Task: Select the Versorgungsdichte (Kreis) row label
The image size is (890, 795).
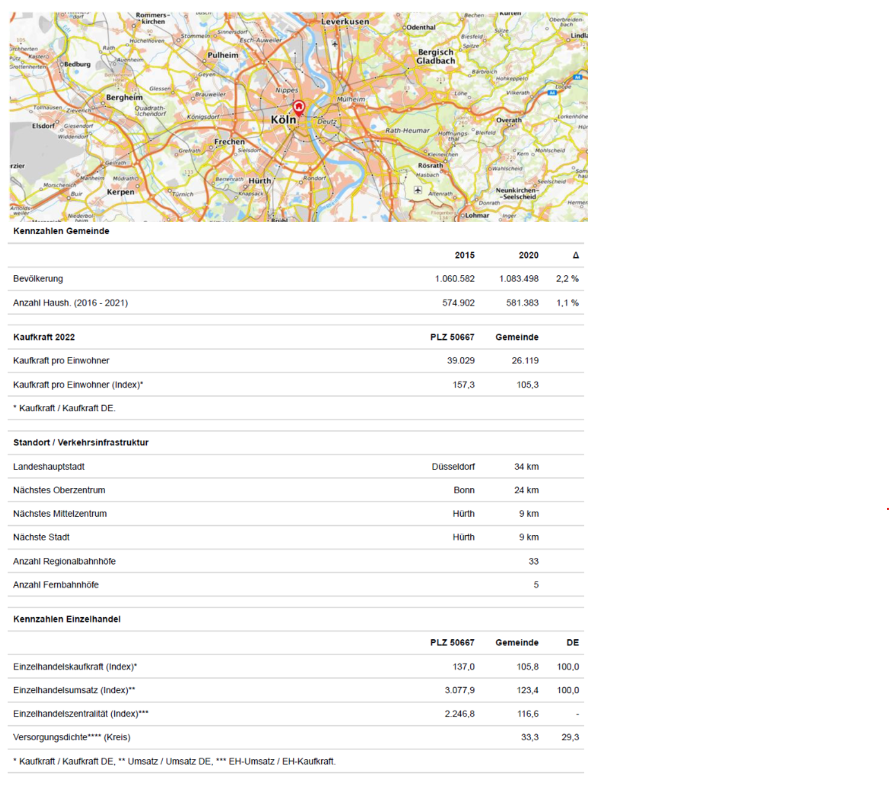Action: pyautogui.click(x=71, y=737)
